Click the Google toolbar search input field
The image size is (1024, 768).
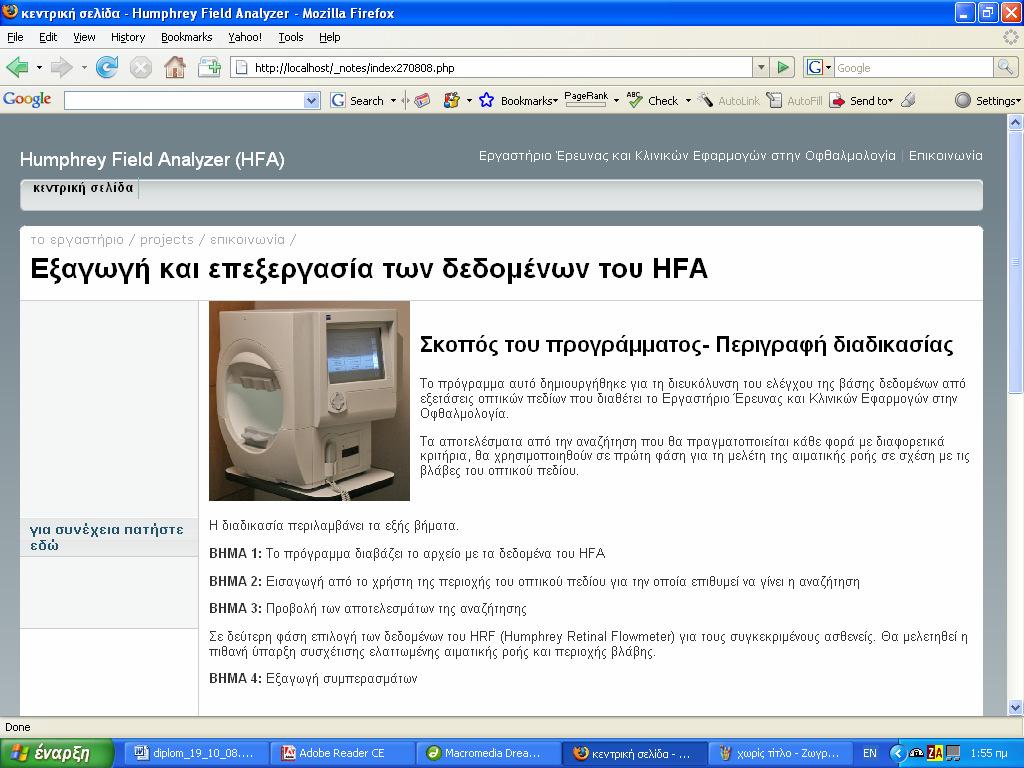184,101
